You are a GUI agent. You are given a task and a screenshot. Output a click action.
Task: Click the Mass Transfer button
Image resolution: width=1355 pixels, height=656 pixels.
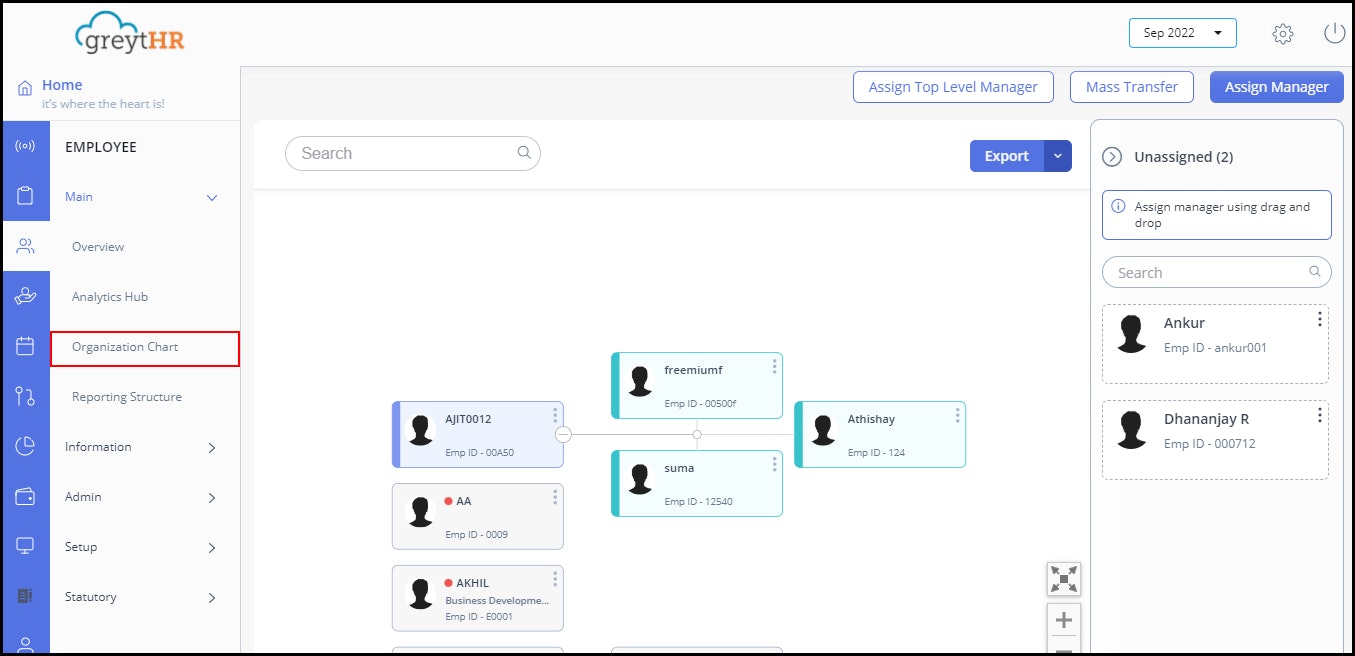click(1131, 87)
